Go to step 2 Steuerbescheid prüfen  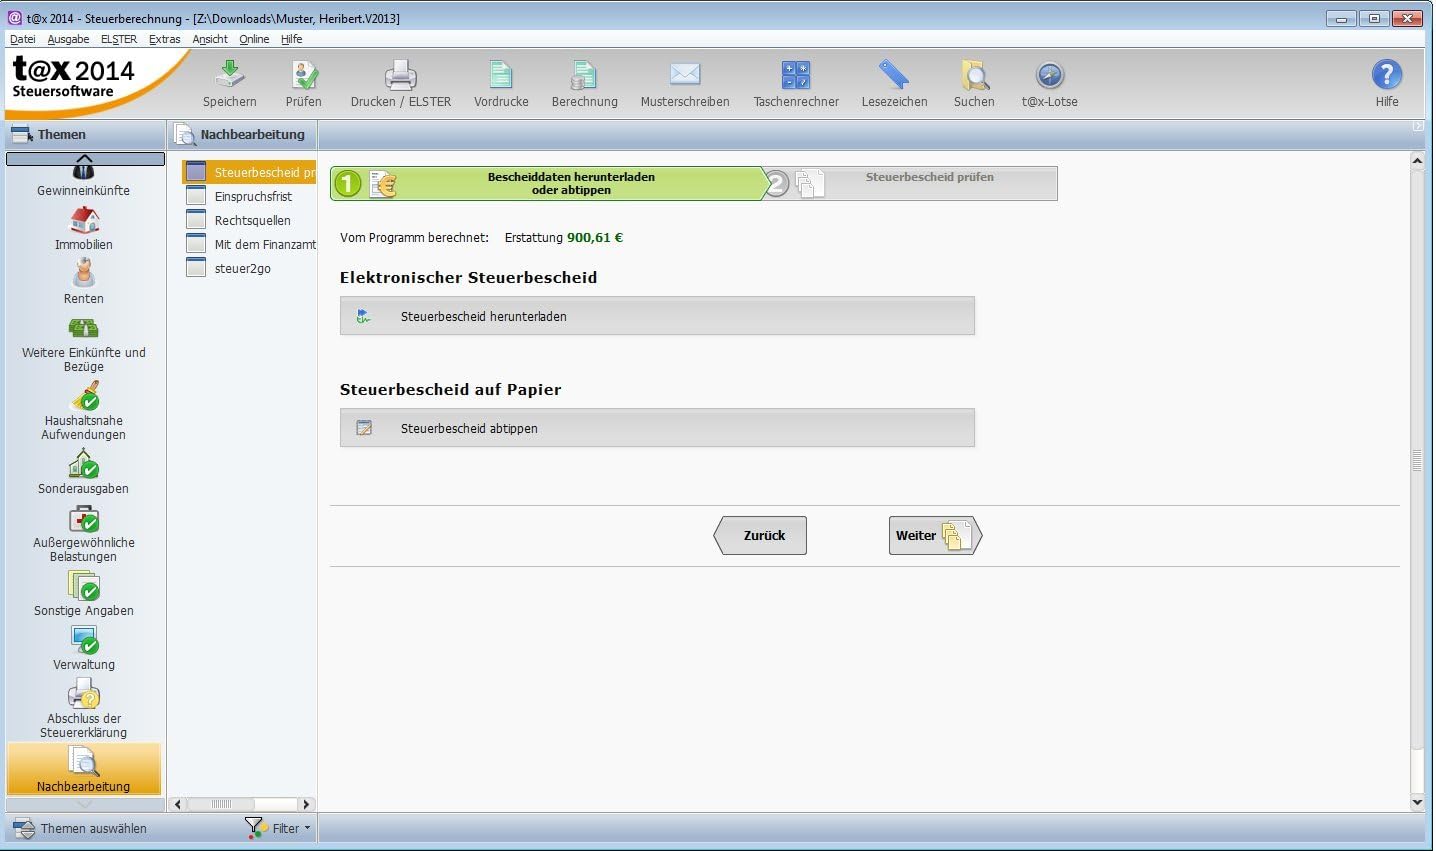pyautogui.click(x=928, y=183)
